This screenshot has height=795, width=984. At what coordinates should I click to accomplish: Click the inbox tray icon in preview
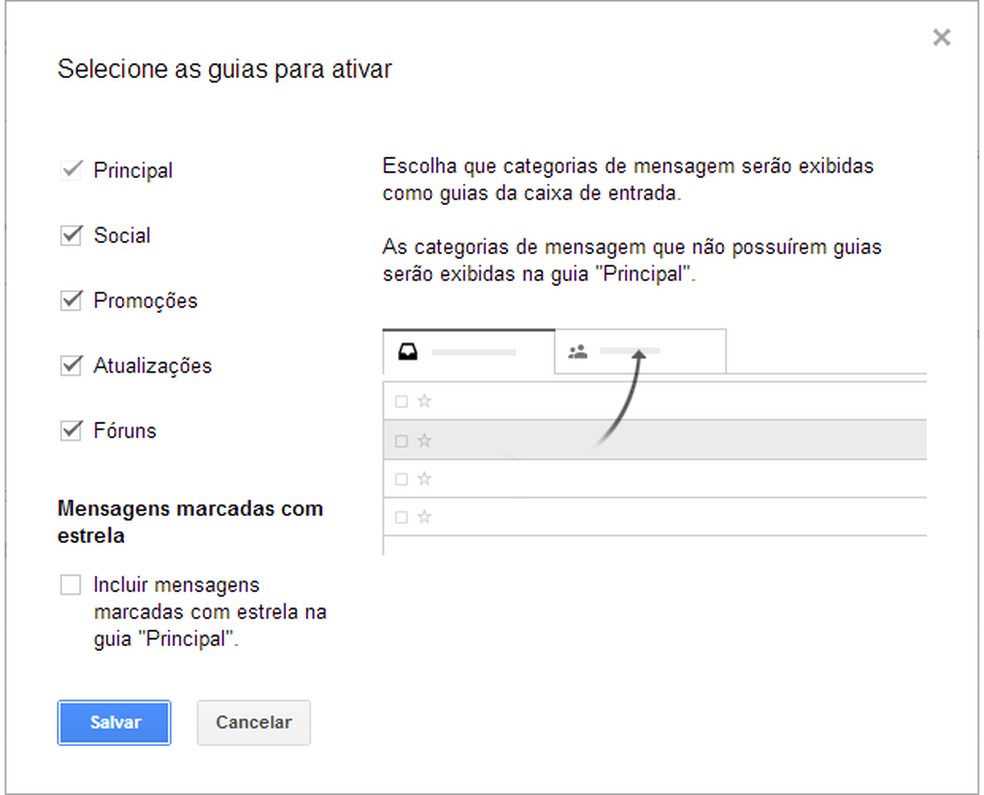pos(408,351)
